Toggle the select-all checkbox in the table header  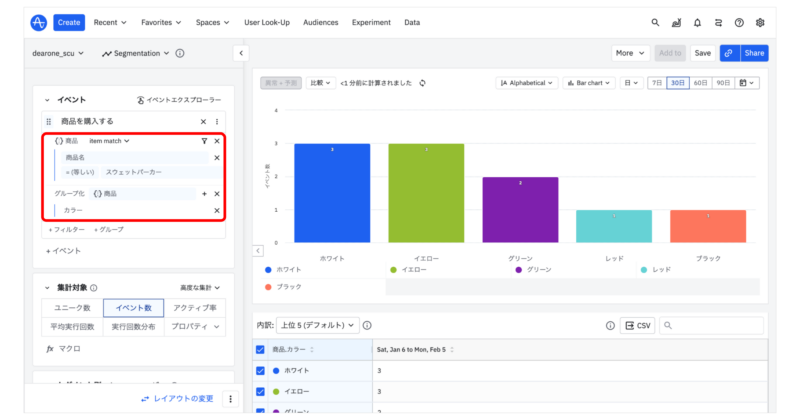pyautogui.click(x=262, y=349)
